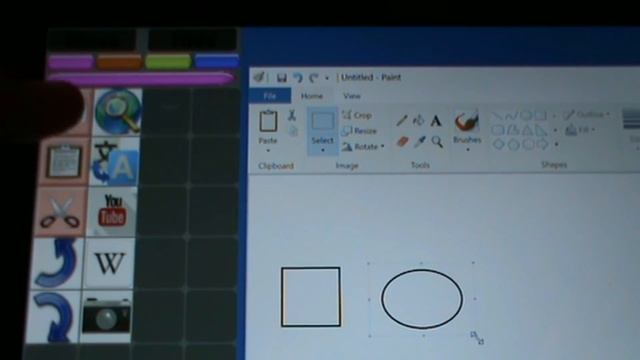This screenshot has height=360, width=640.
Task: Click inside the drawn ellipse on canvas
Action: pos(422,299)
